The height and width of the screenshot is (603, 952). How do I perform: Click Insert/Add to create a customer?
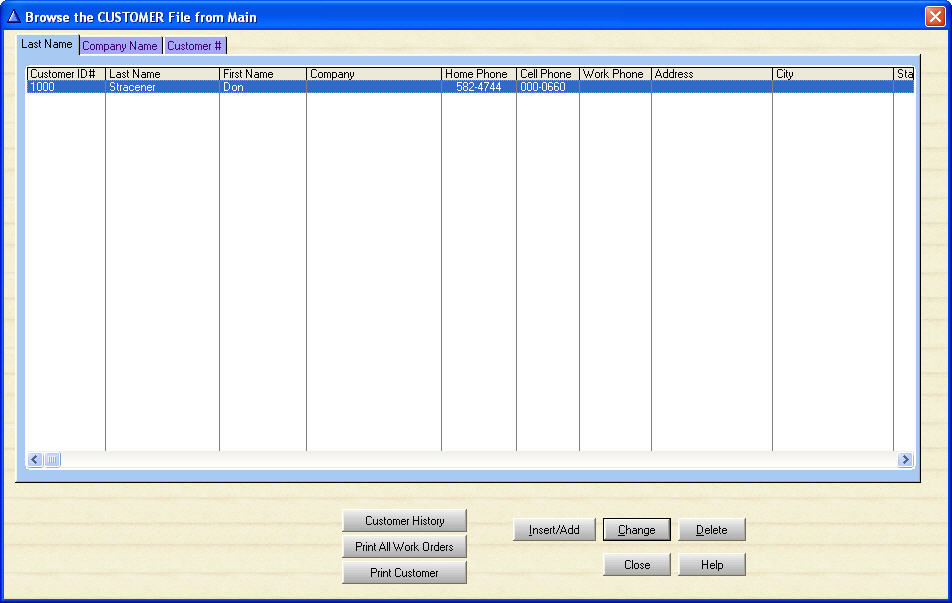click(554, 530)
